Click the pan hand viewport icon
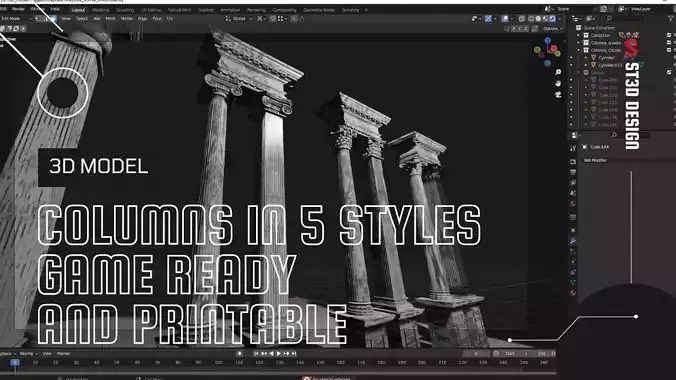 coord(558,83)
